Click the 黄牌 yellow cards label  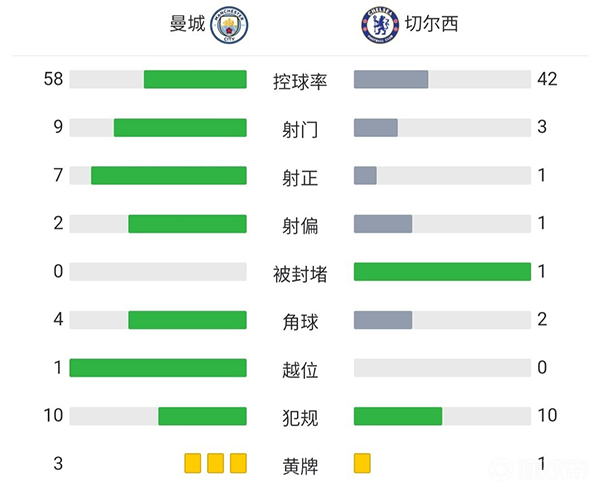tap(300, 465)
